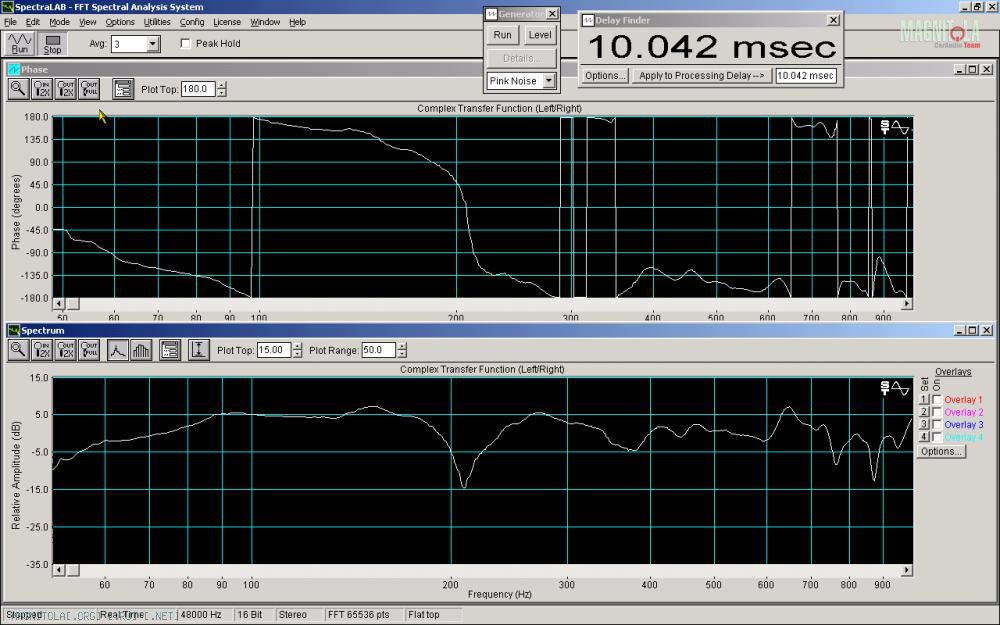Adjust the Phase Plot Top spinner arrows

[221, 89]
